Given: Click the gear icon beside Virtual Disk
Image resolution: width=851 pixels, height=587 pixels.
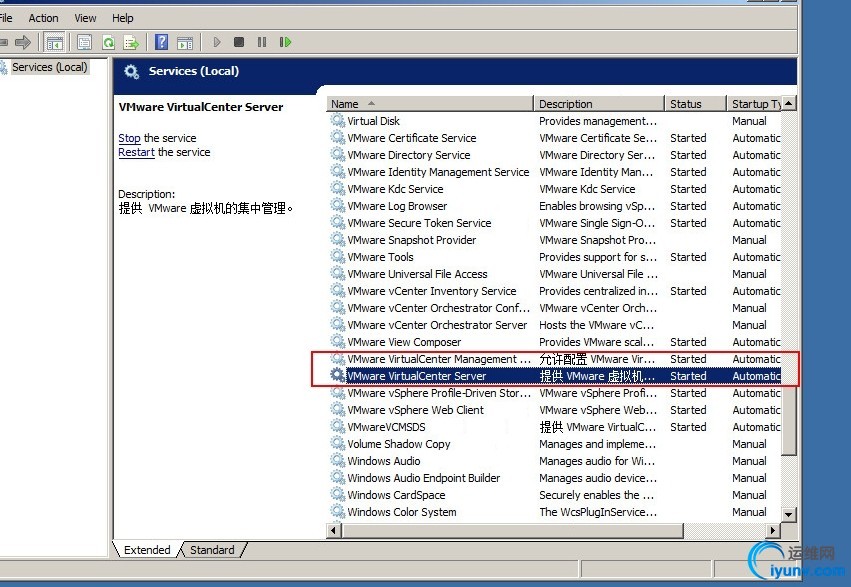Looking at the screenshot, I should tap(338, 120).
